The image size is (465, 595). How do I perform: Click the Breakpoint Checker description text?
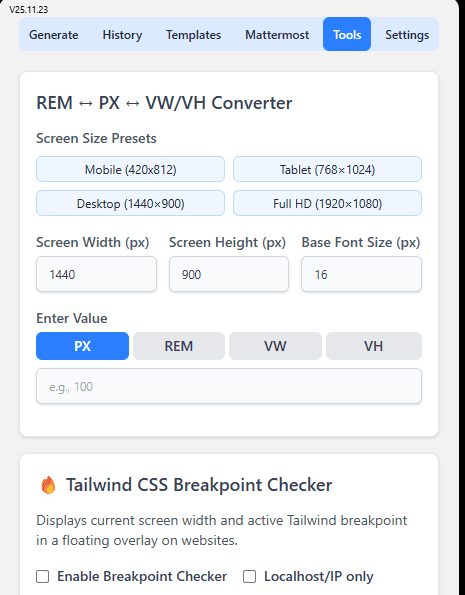[222, 530]
